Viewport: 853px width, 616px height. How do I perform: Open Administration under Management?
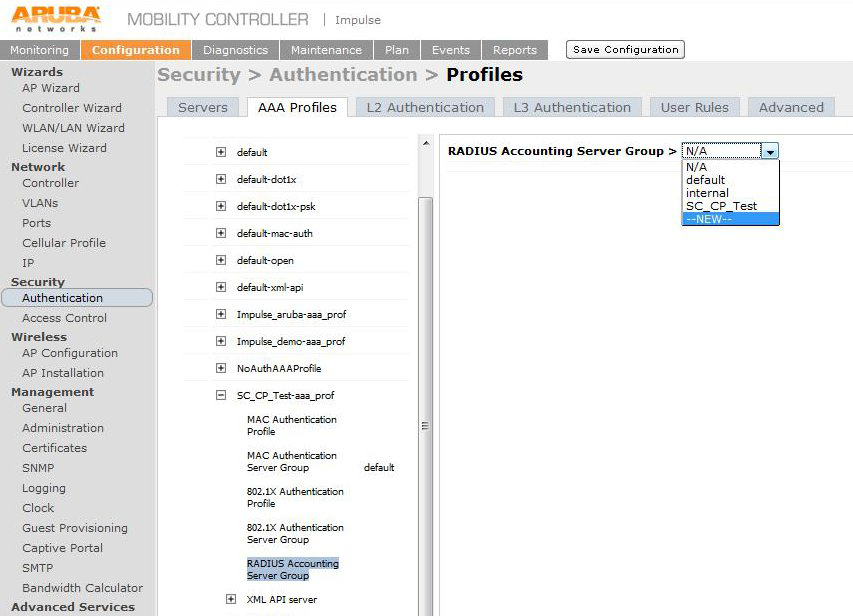click(x=63, y=428)
